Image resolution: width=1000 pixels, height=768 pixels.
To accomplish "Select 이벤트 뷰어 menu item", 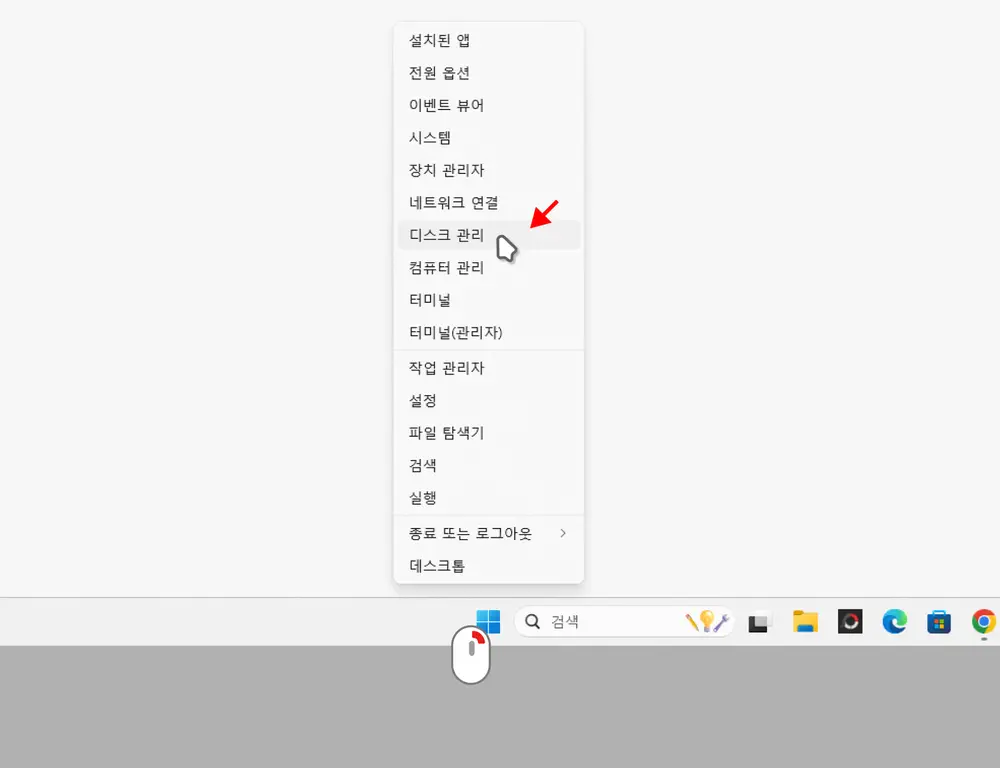I will [x=447, y=105].
